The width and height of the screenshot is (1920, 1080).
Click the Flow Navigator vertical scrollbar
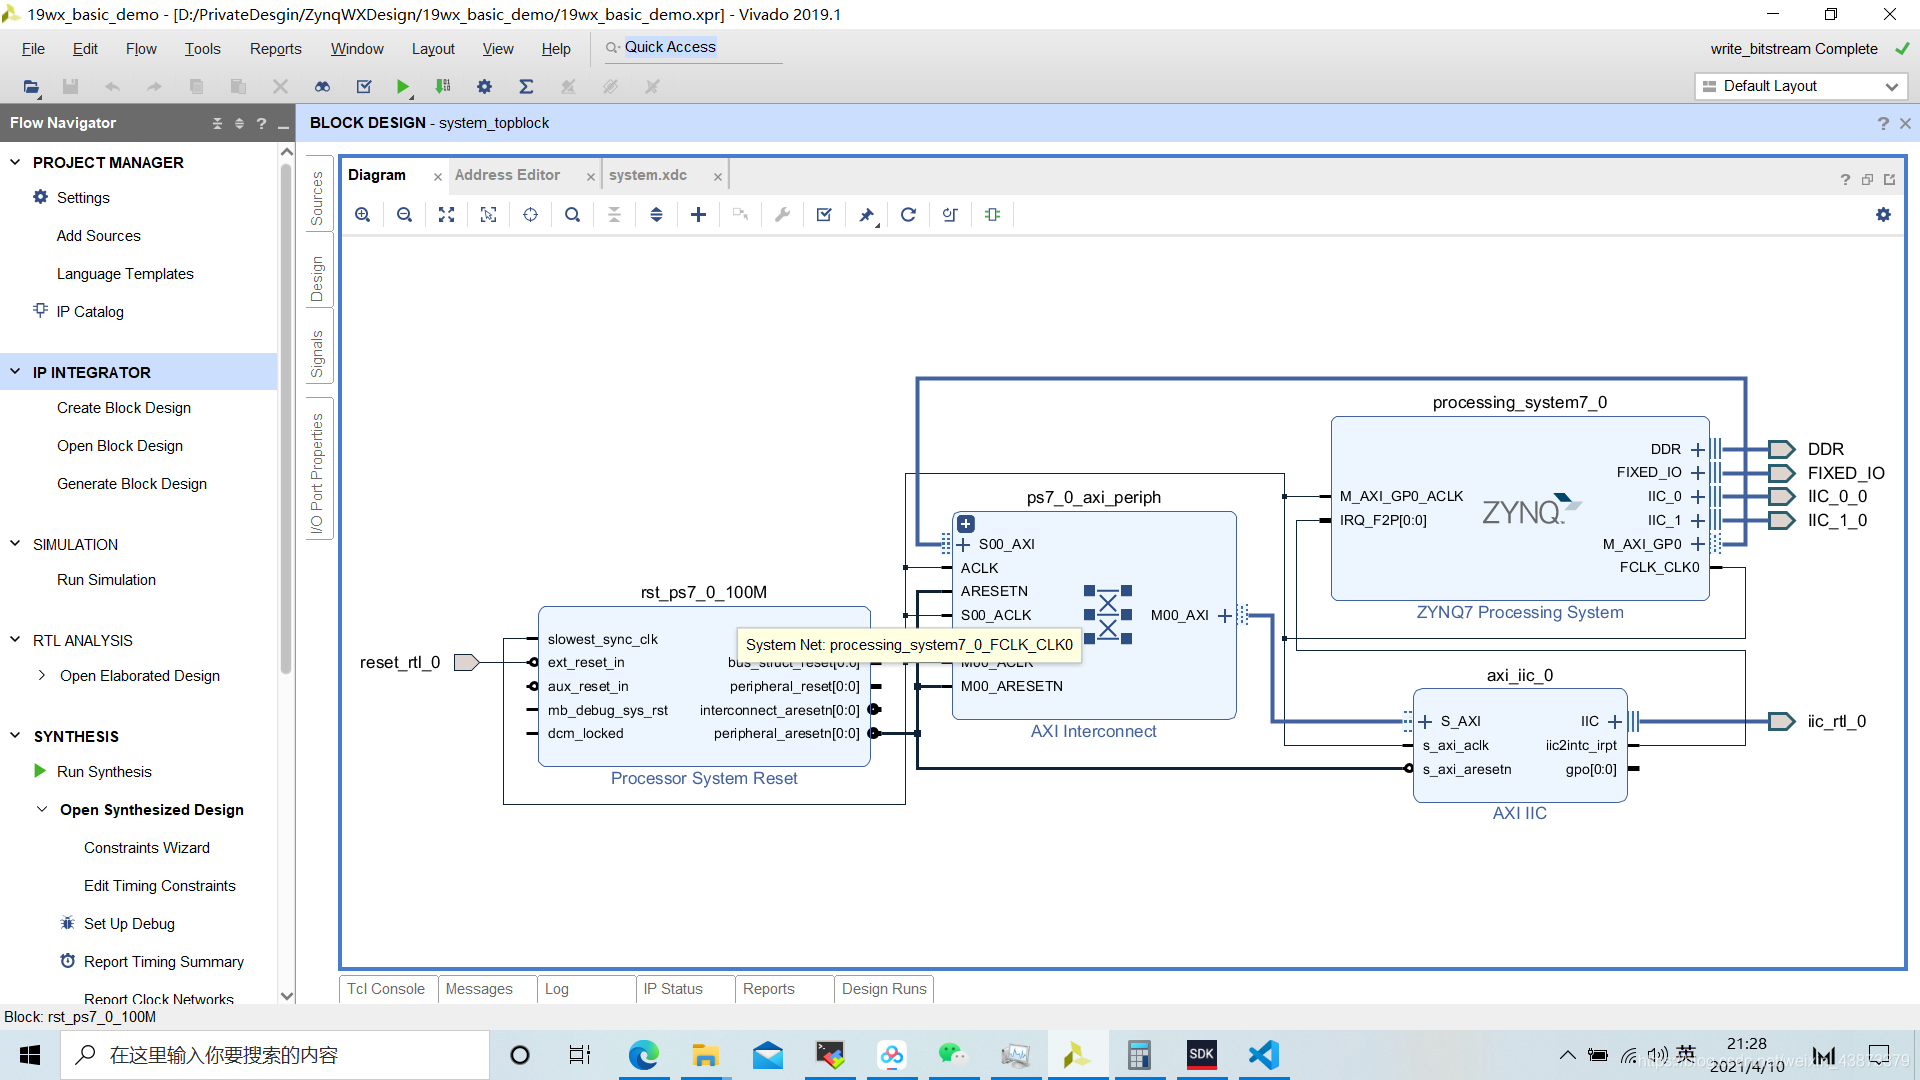point(287,420)
